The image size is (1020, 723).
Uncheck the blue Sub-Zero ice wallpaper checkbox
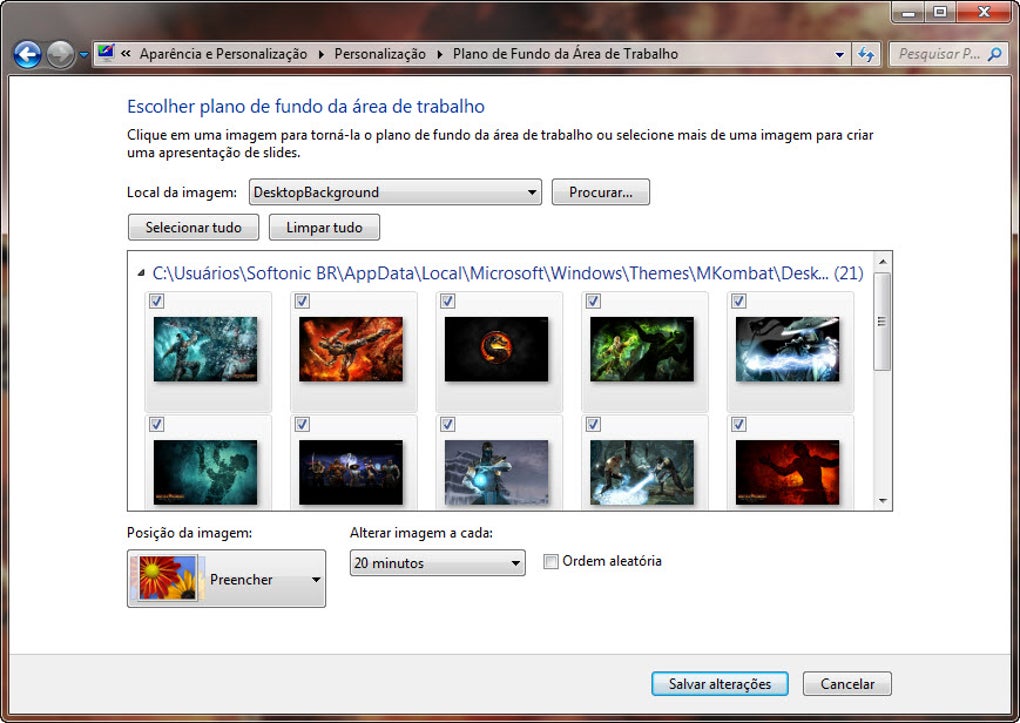[156, 301]
